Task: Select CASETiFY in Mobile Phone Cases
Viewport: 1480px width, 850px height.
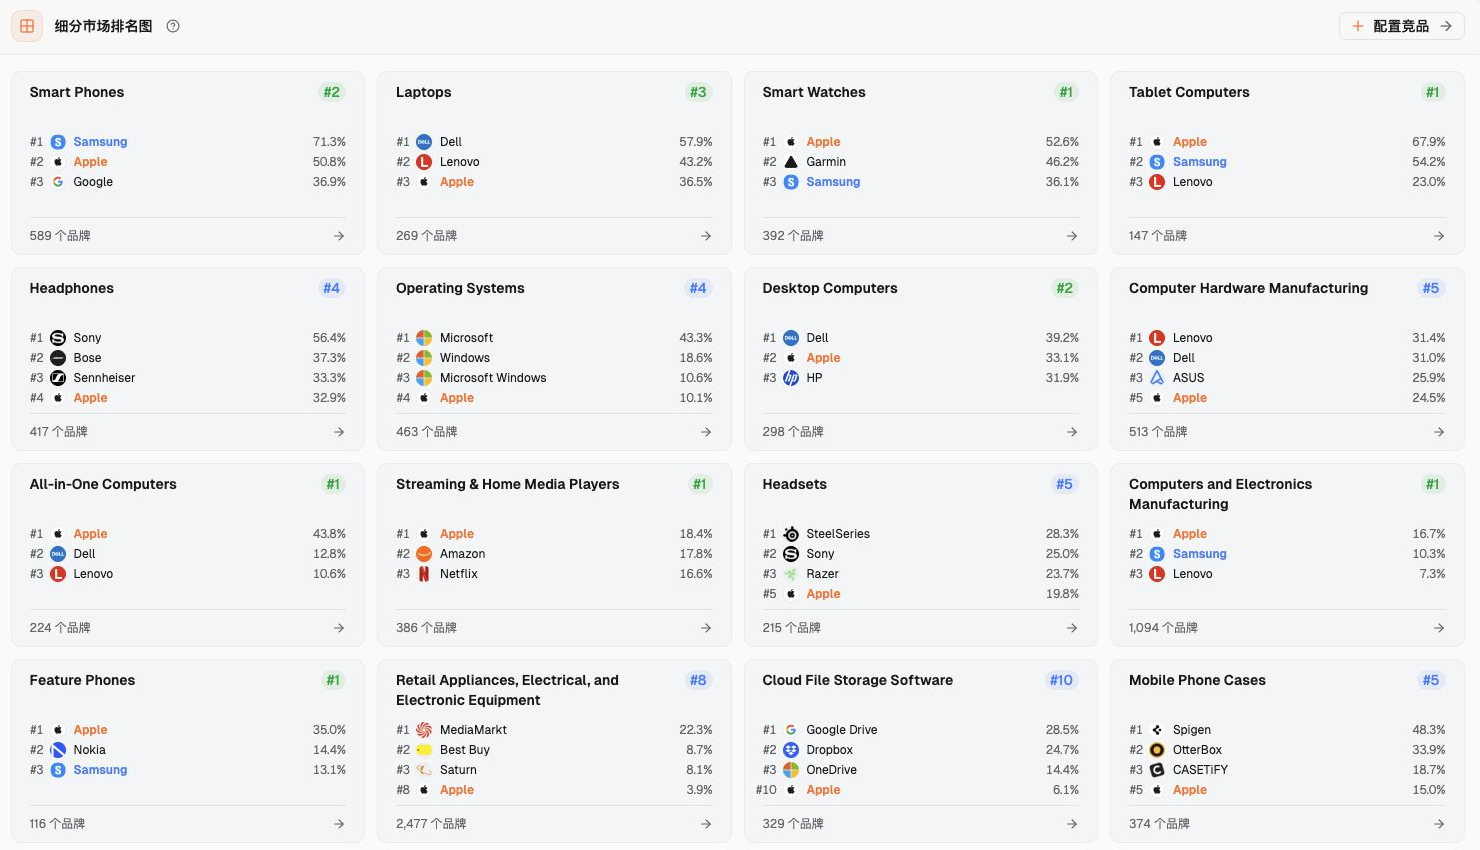Action: [1200, 770]
